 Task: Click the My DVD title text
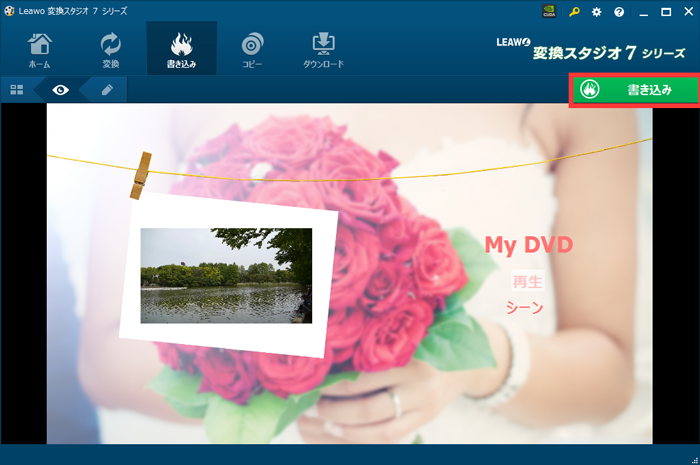coord(529,245)
